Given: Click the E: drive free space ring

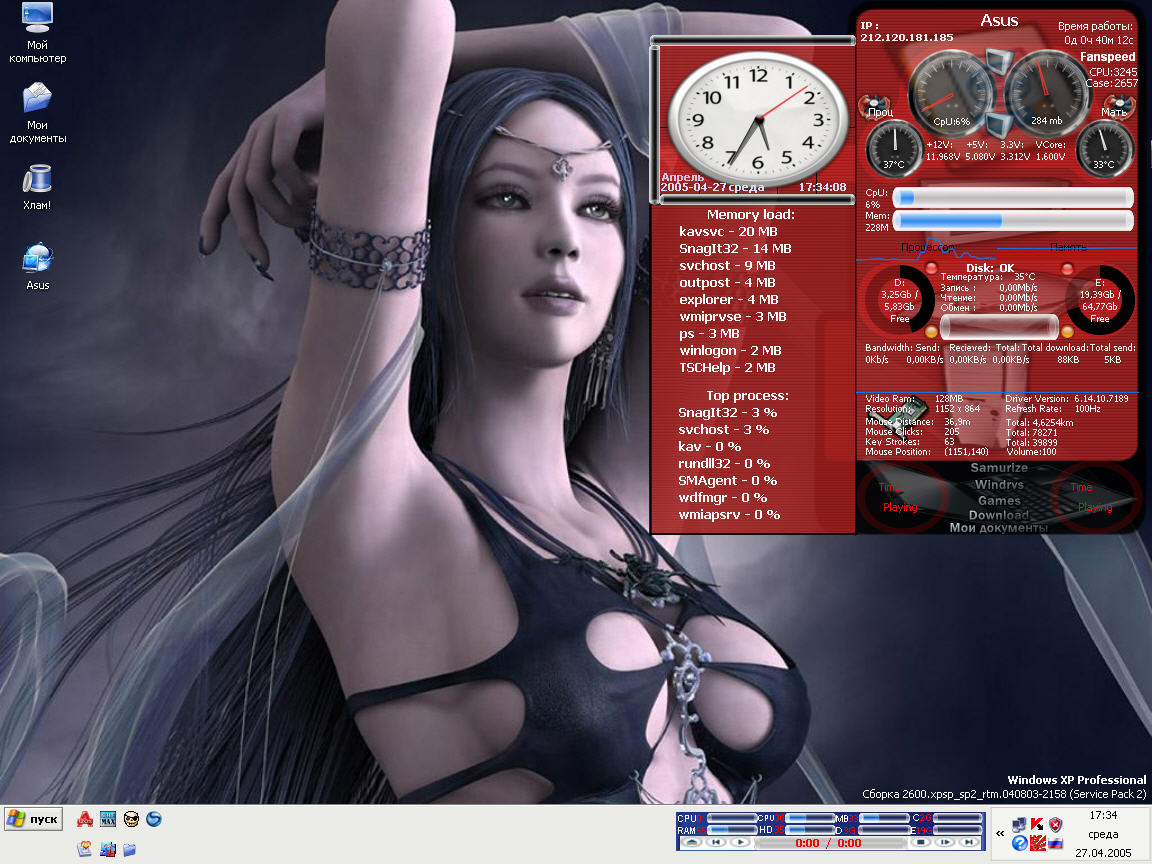Looking at the screenshot, I should pyautogui.click(x=1100, y=300).
